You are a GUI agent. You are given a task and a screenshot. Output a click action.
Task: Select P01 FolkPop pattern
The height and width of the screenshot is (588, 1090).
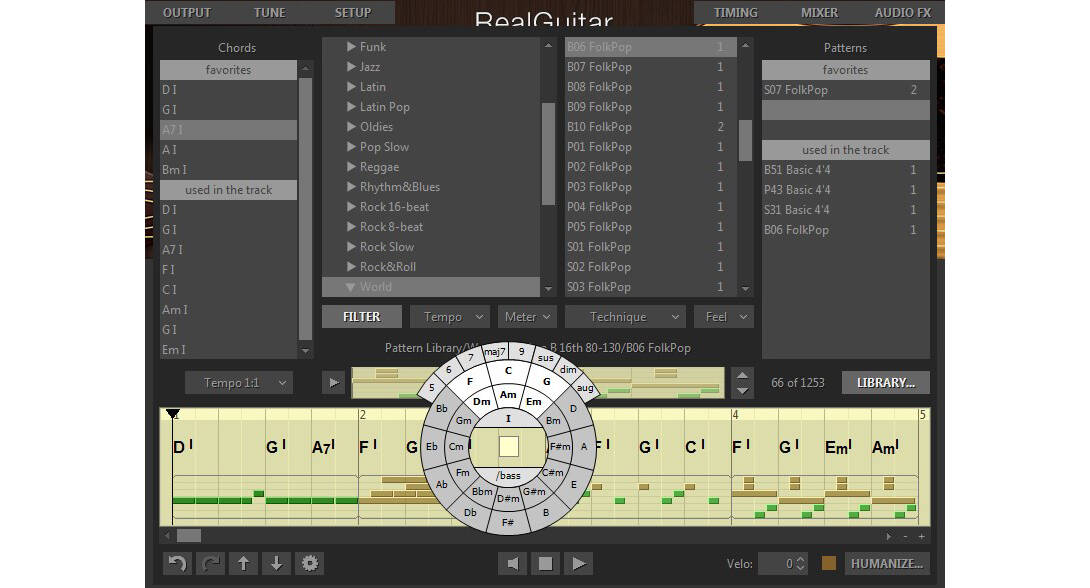tap(651, 147)
